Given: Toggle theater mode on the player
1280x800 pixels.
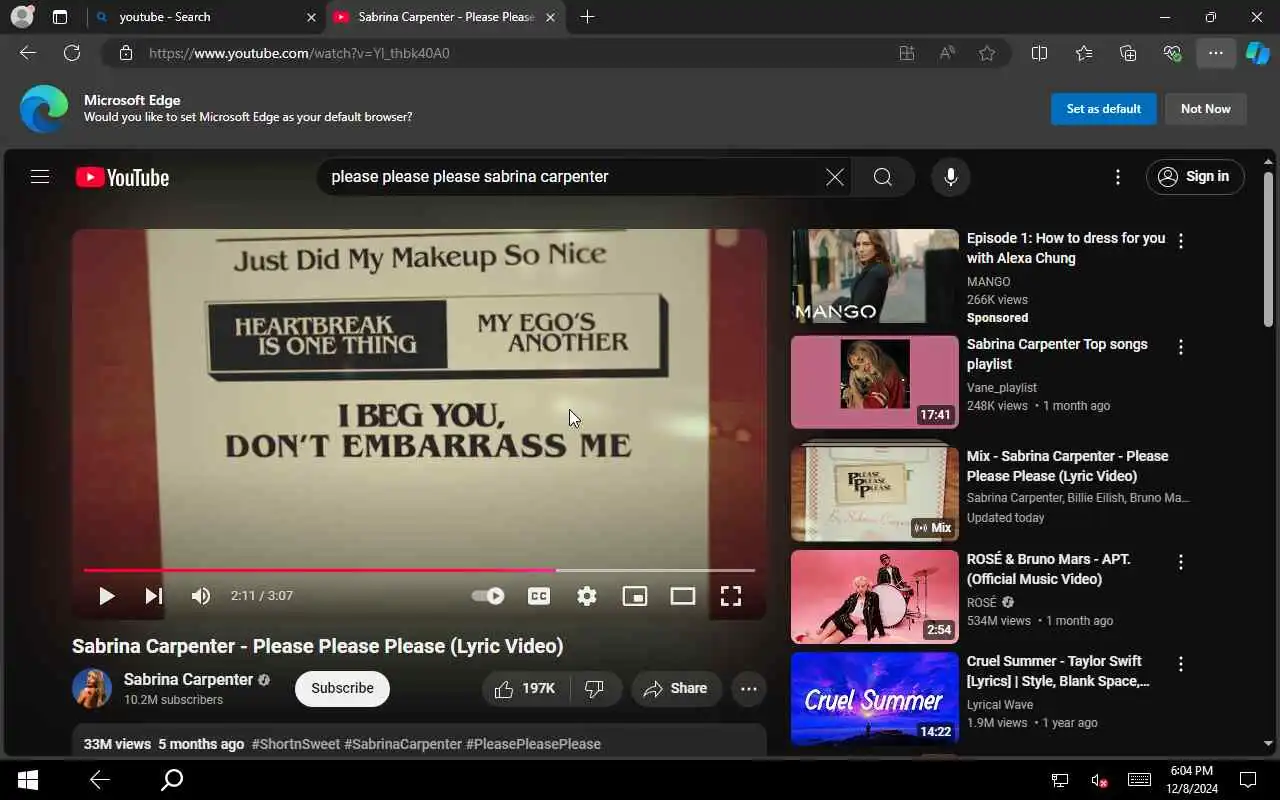Looking at the screenshot, I should click(x=683, y=596).
